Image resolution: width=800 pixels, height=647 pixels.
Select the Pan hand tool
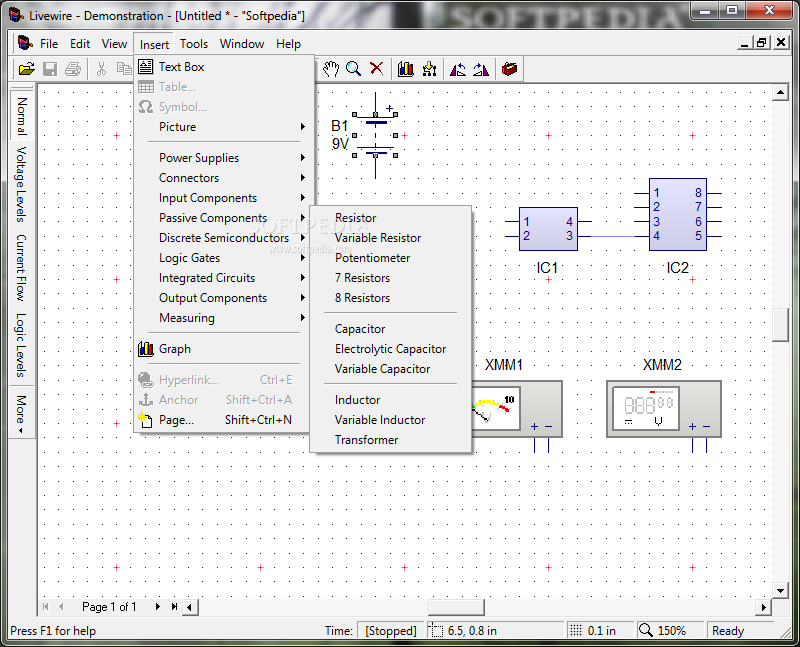[331, 69]
